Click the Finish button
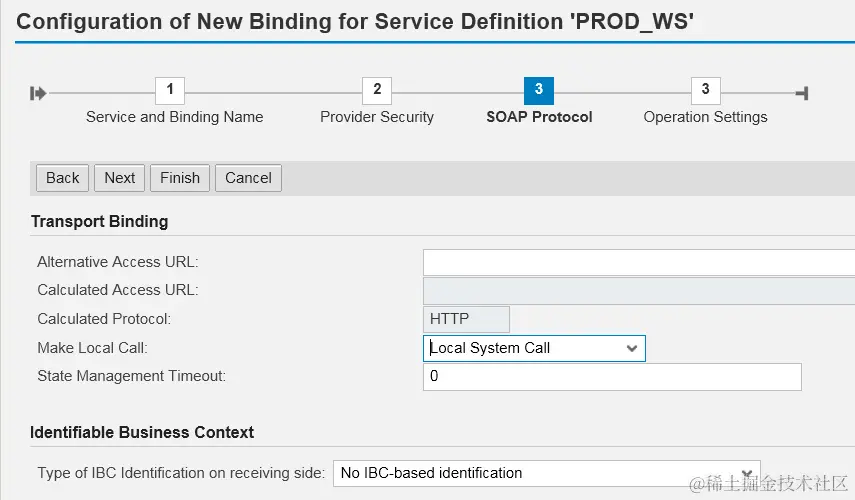Image resolution: width=855 pixels, height=500 pixels. 180,178
